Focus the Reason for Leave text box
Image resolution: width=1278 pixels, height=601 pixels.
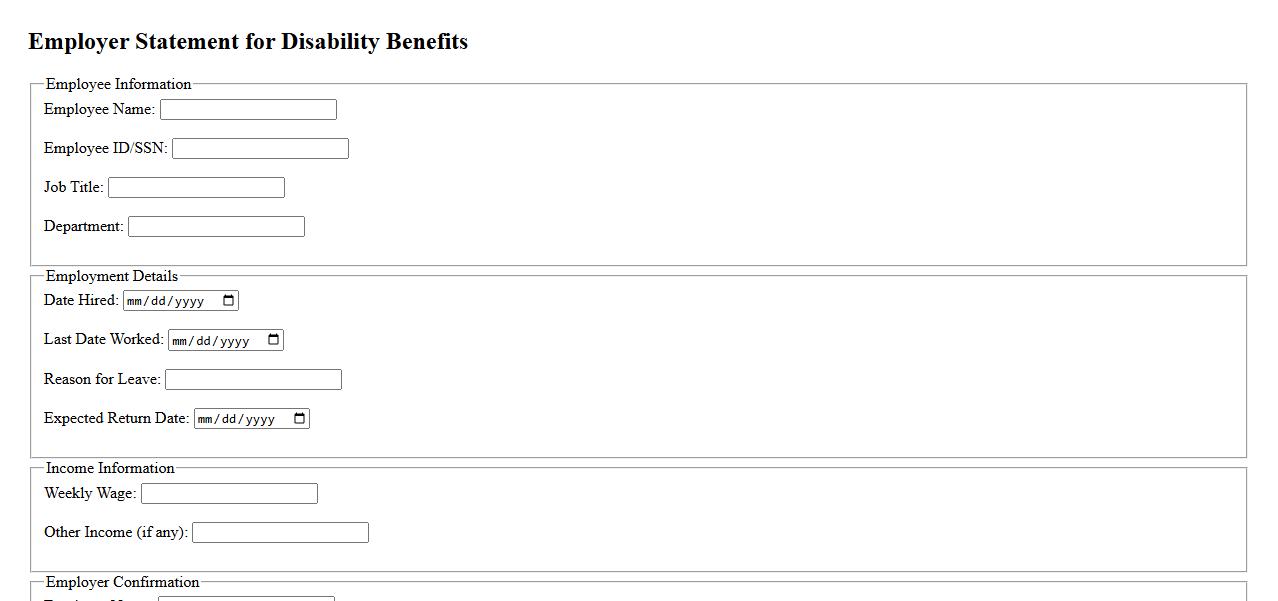[x=253, y=380]
